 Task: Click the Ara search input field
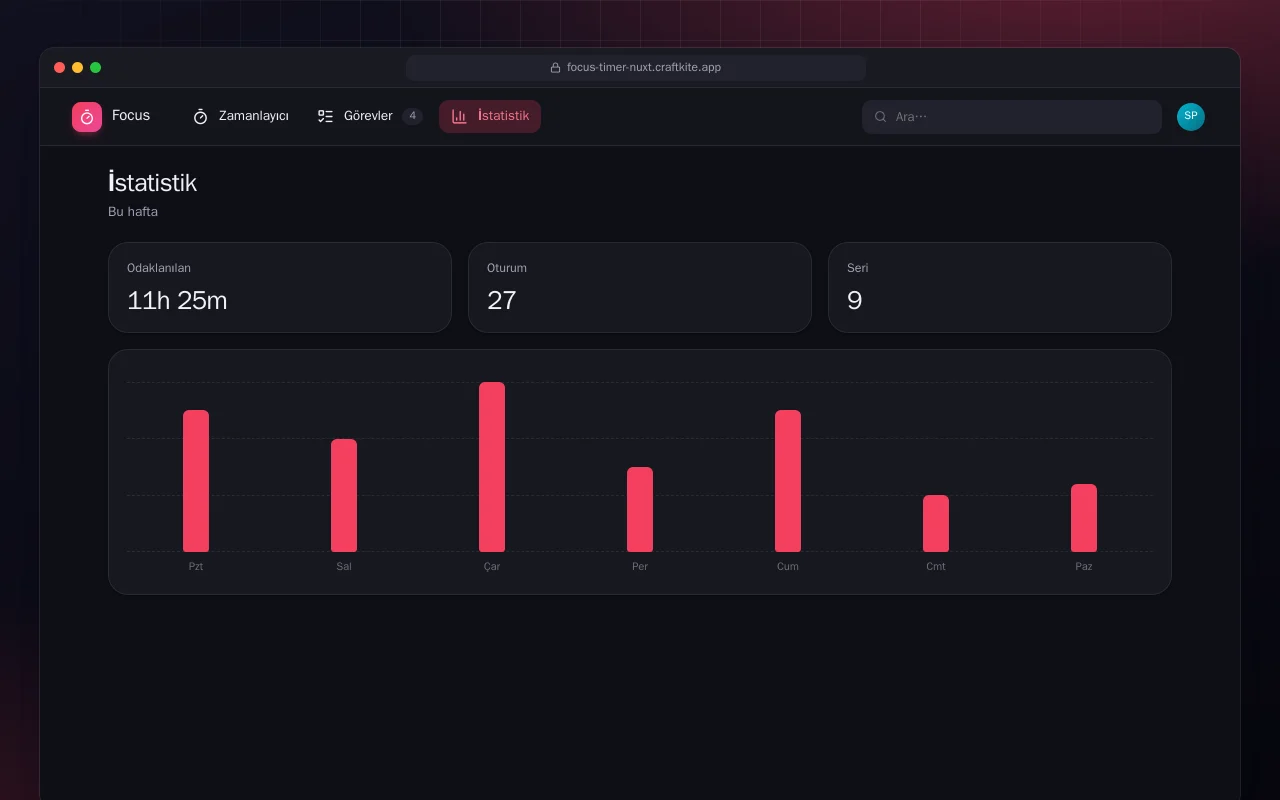[1012, 117]
